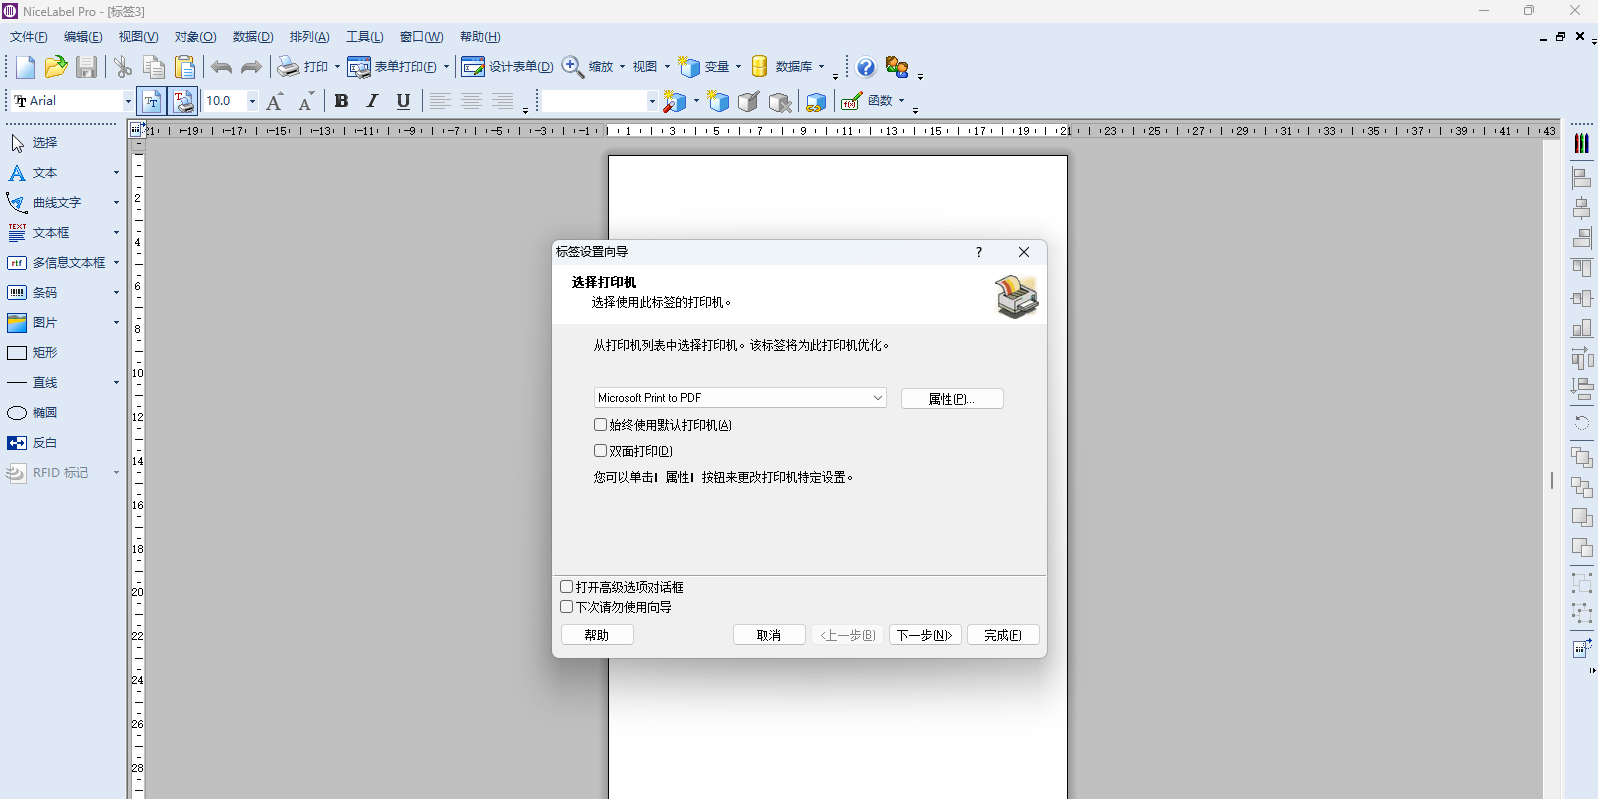Expand the 条码 tool dropdown arrow
Image resolution: width=1598 pixels, height=799 pixels.
click(x=116, y=293)
